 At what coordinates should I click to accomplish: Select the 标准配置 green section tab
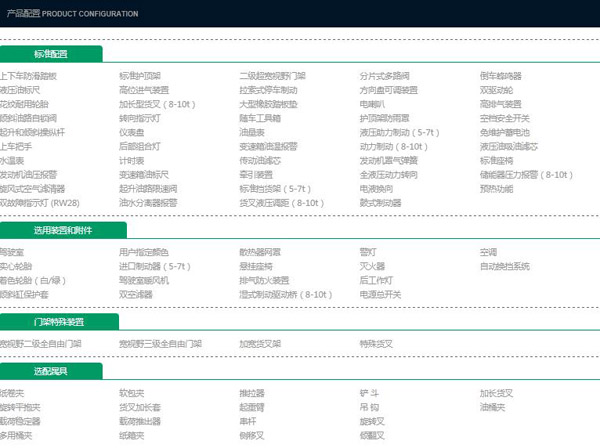tap(51, 54)
